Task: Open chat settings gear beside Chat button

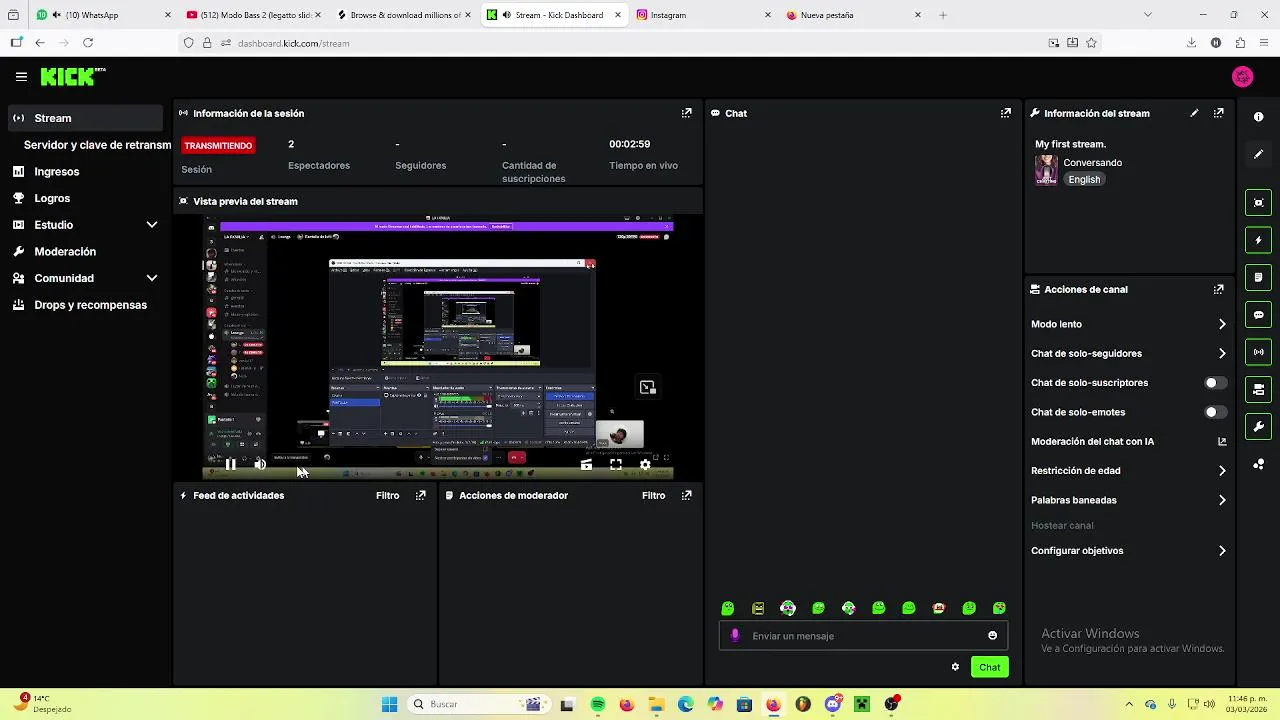Action: [955, 667]
